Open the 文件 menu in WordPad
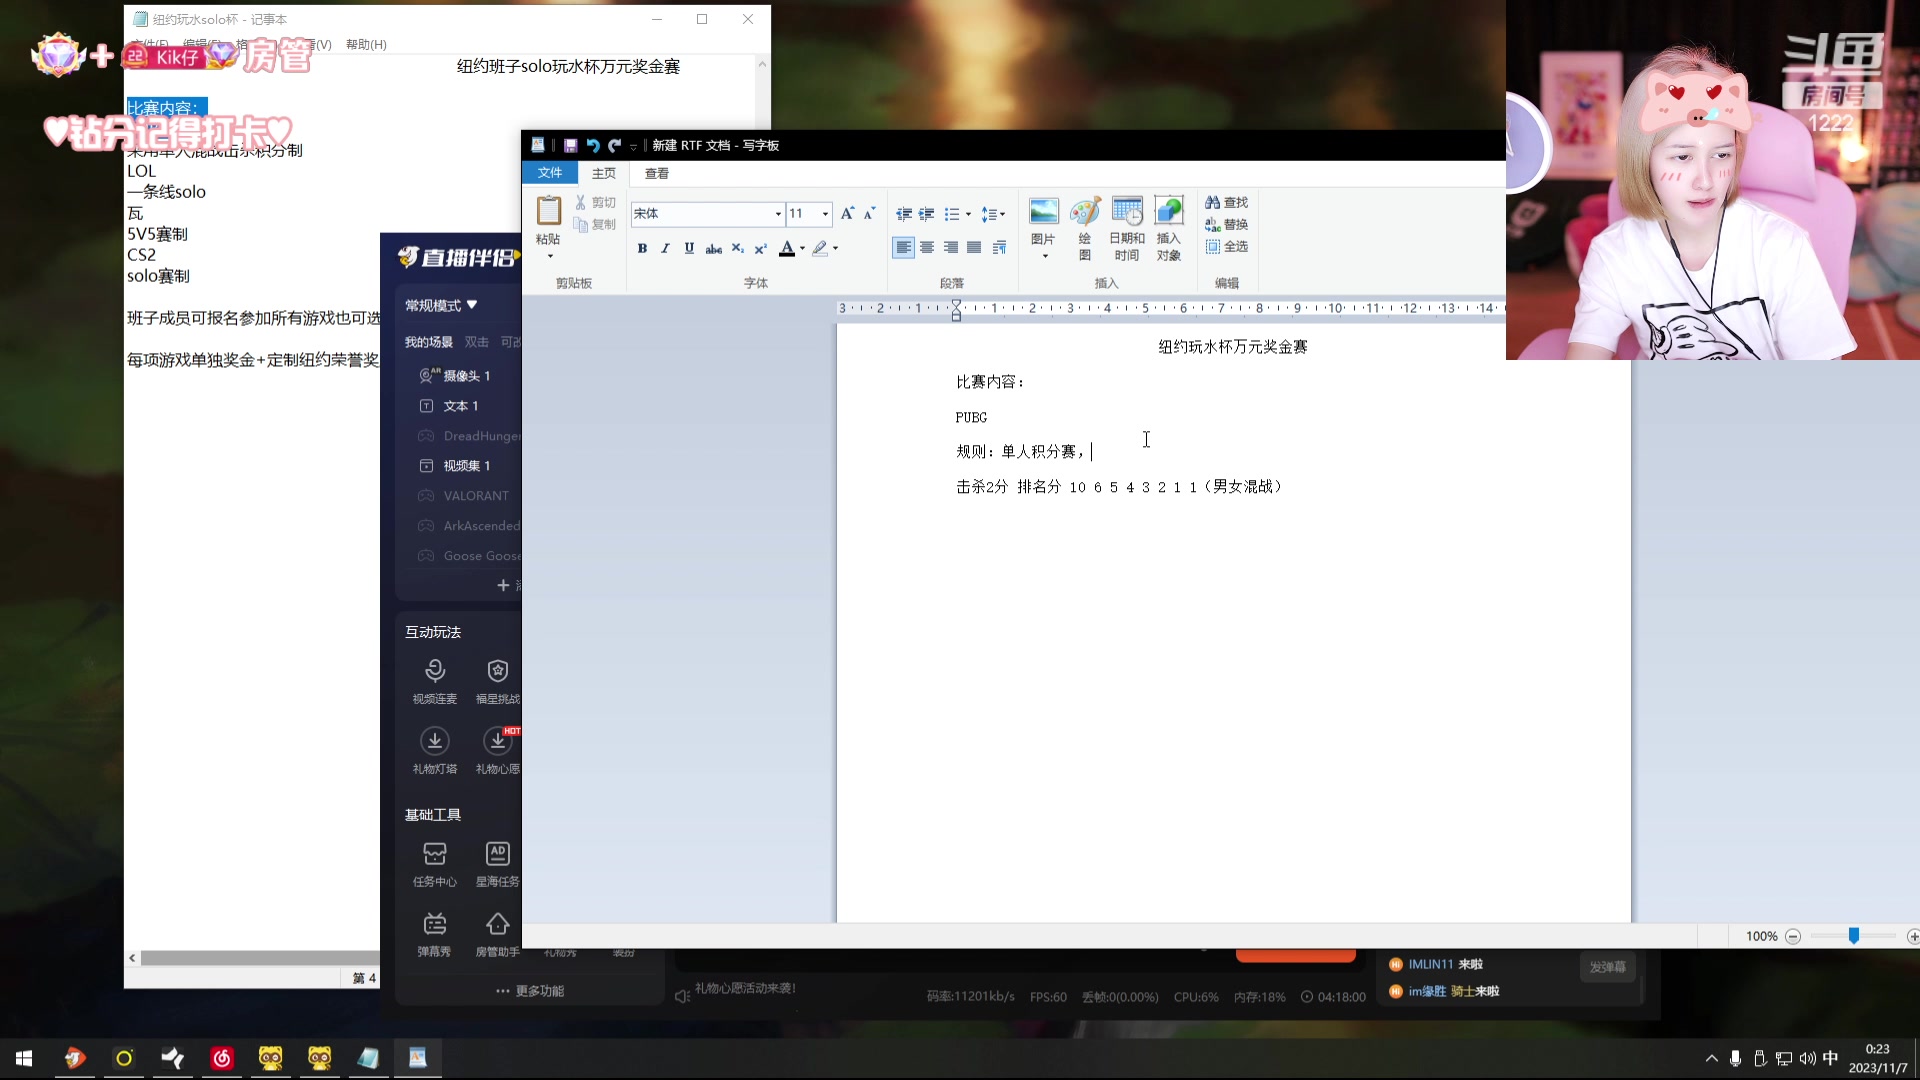Viewport: 1920px width, 1080px height. (550, 173)
